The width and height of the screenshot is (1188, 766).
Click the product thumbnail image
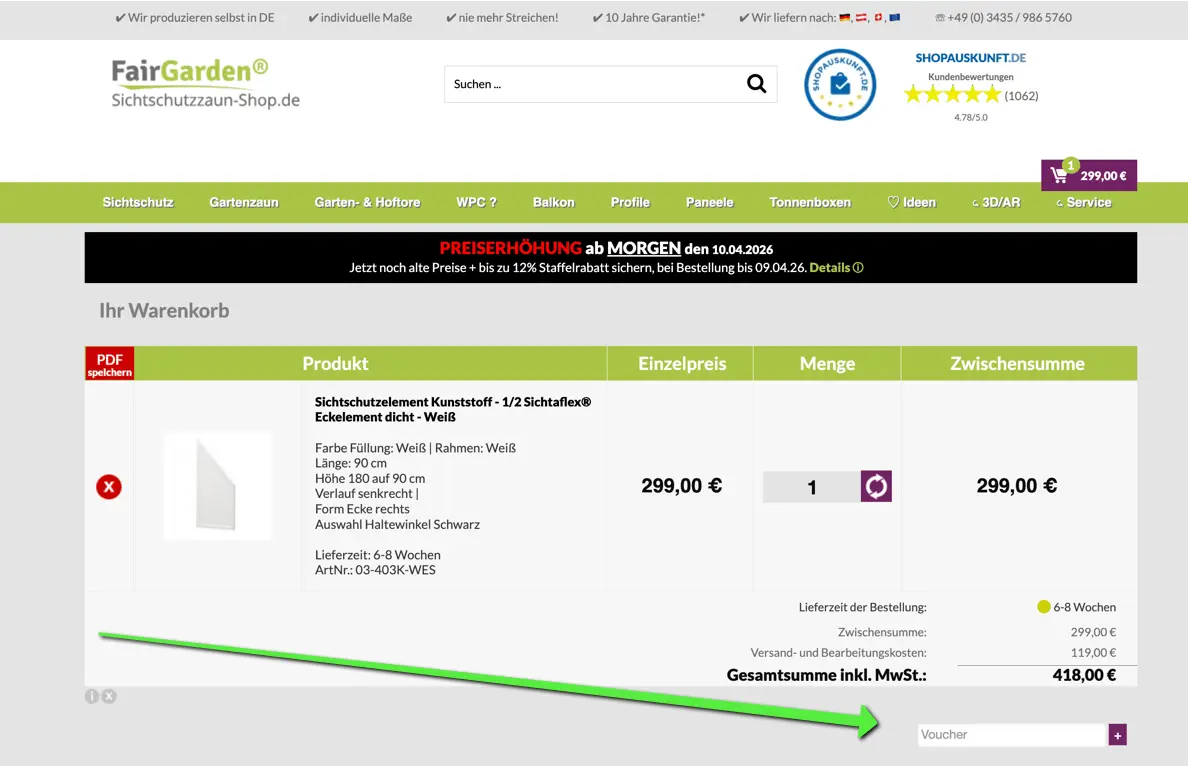[x=218, y=486]
